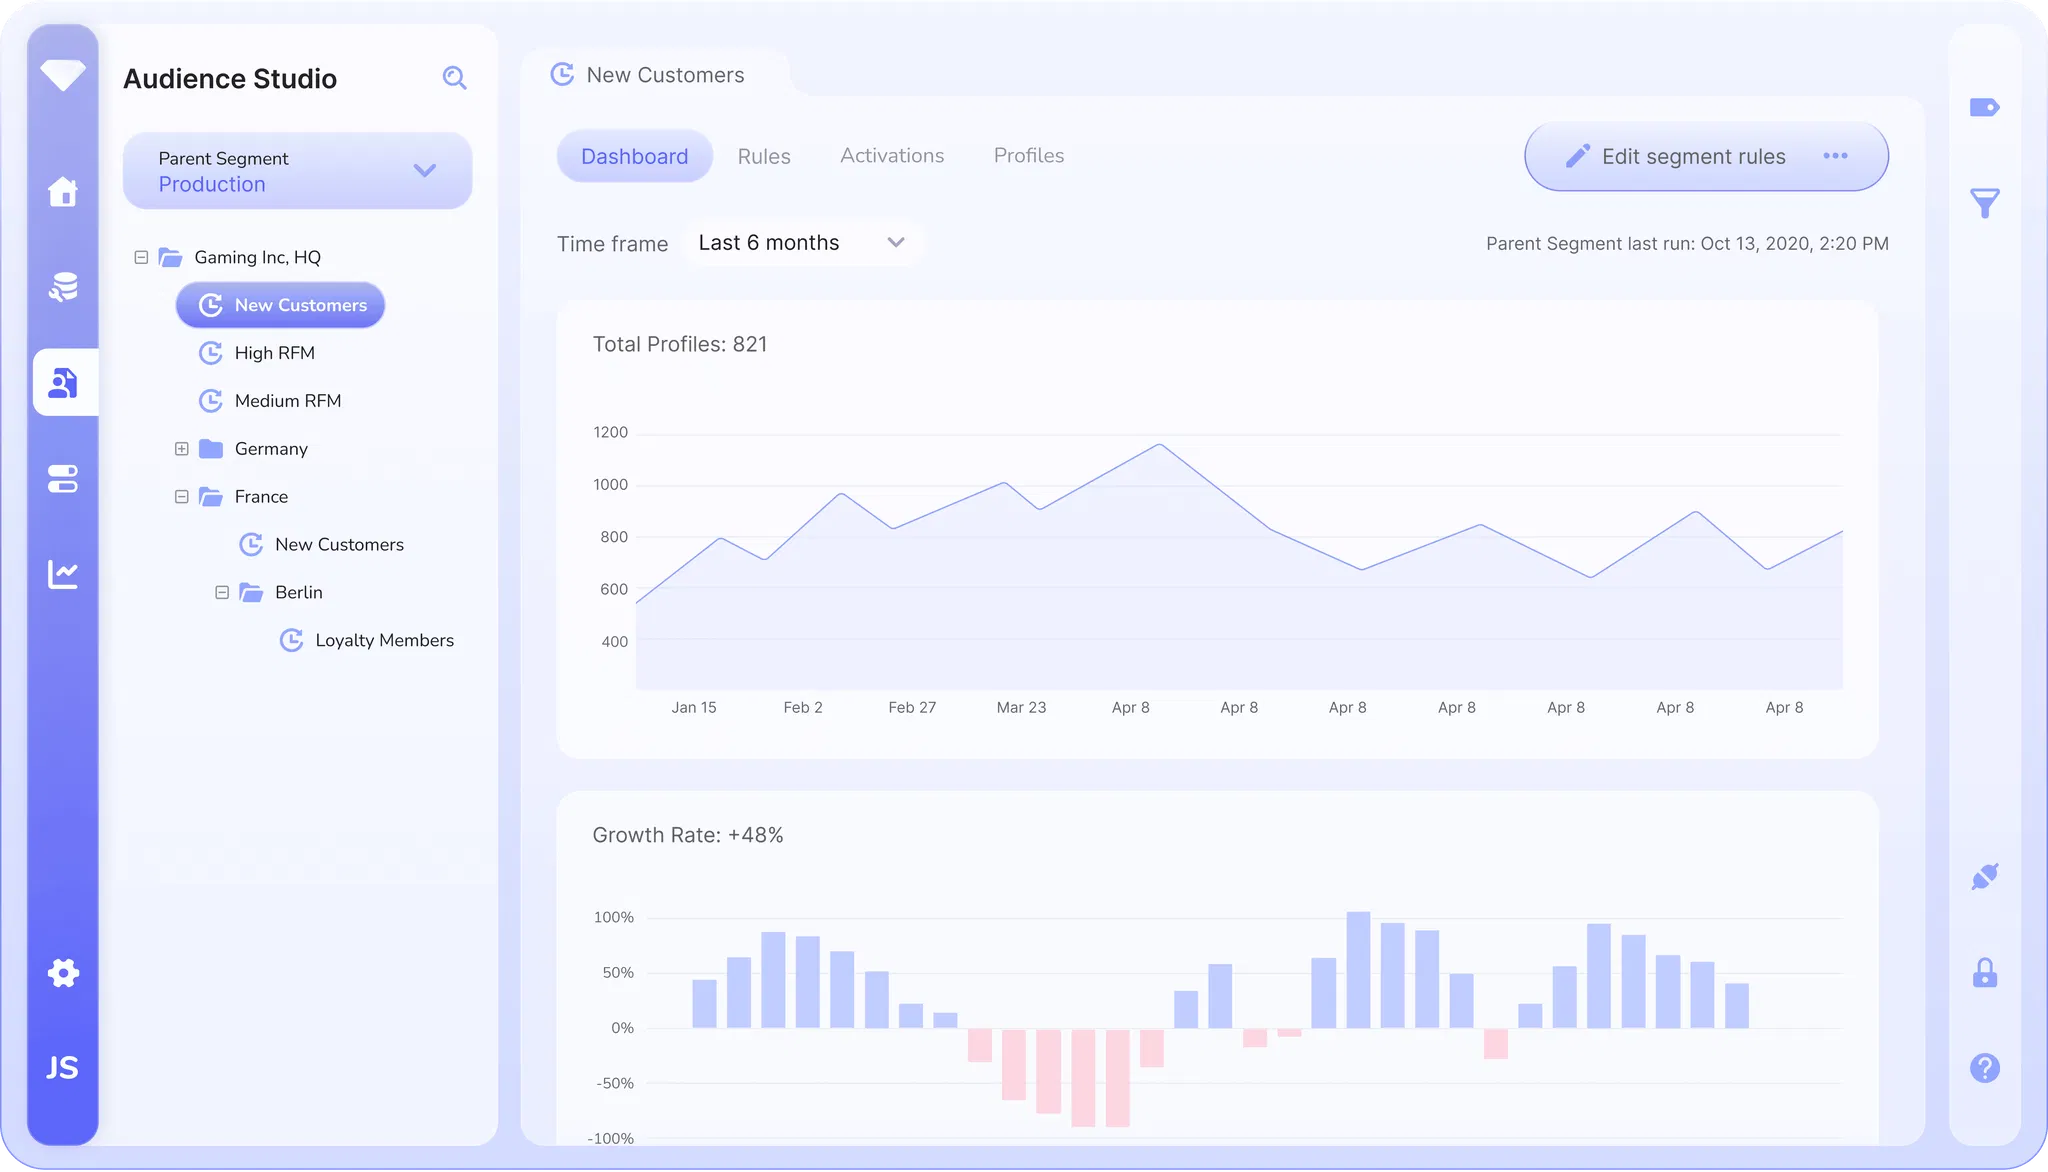
Task: Click Edit segment rules button
Action: tap(1675, 157)
